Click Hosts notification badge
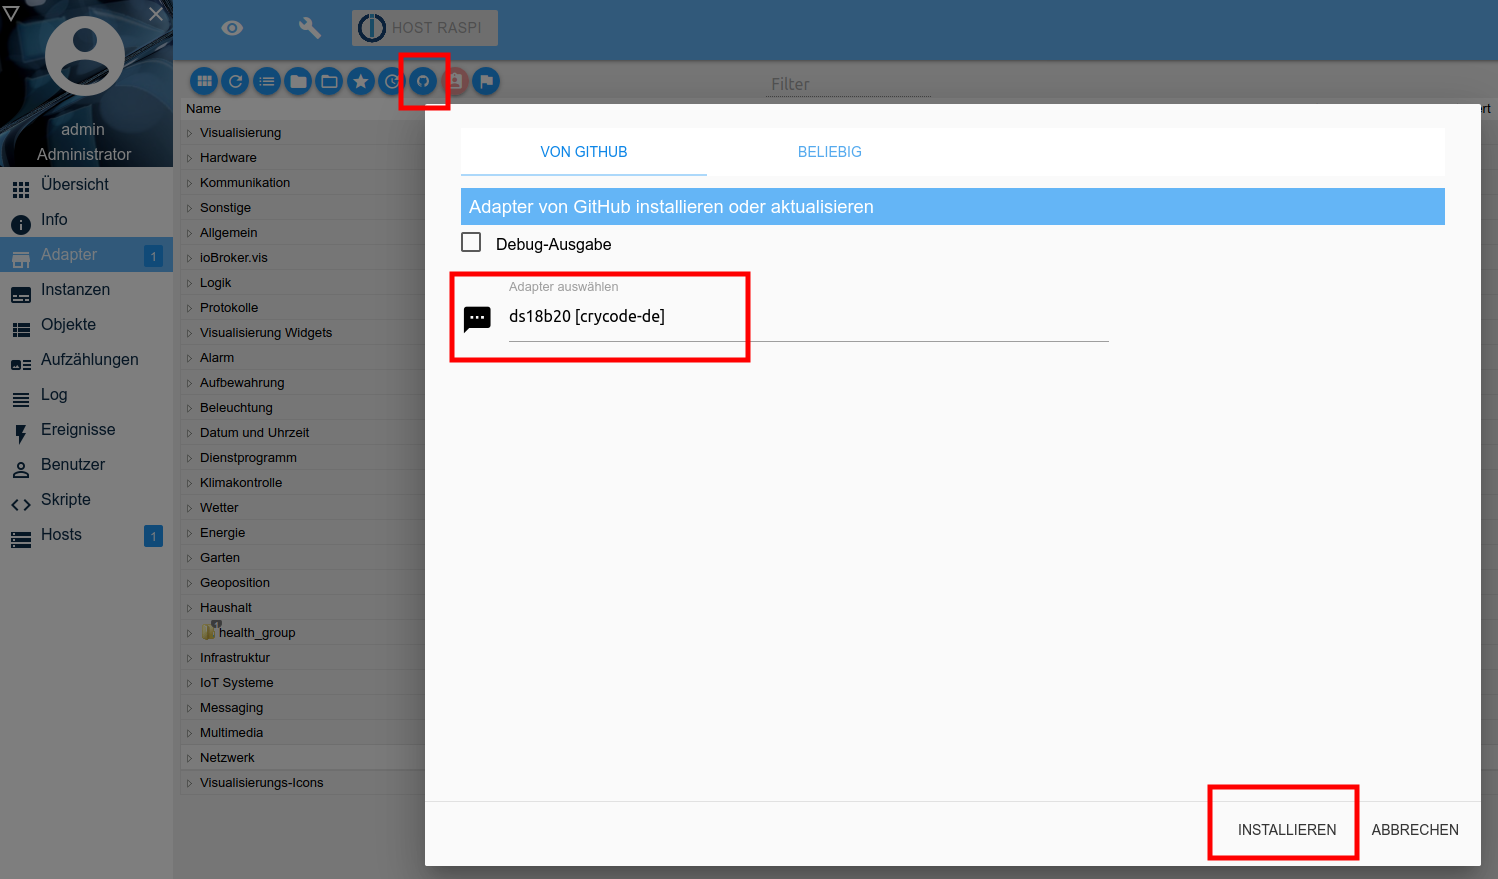This screenshot has width=1498, height=879. click(x=153, y=537)
